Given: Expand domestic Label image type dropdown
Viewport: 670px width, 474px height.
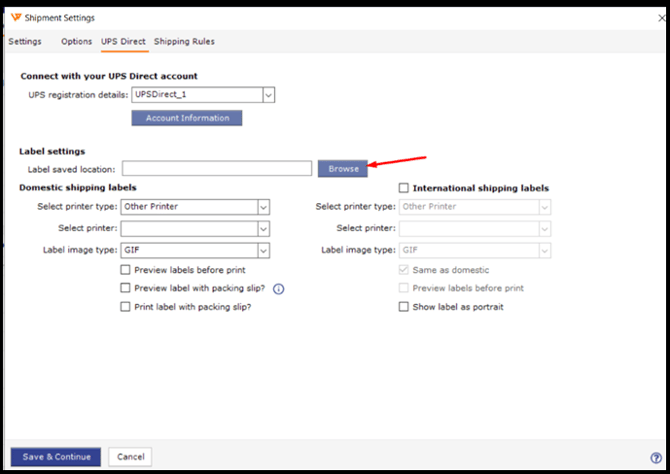Looking at the screenshot, I should click(264, 250).
